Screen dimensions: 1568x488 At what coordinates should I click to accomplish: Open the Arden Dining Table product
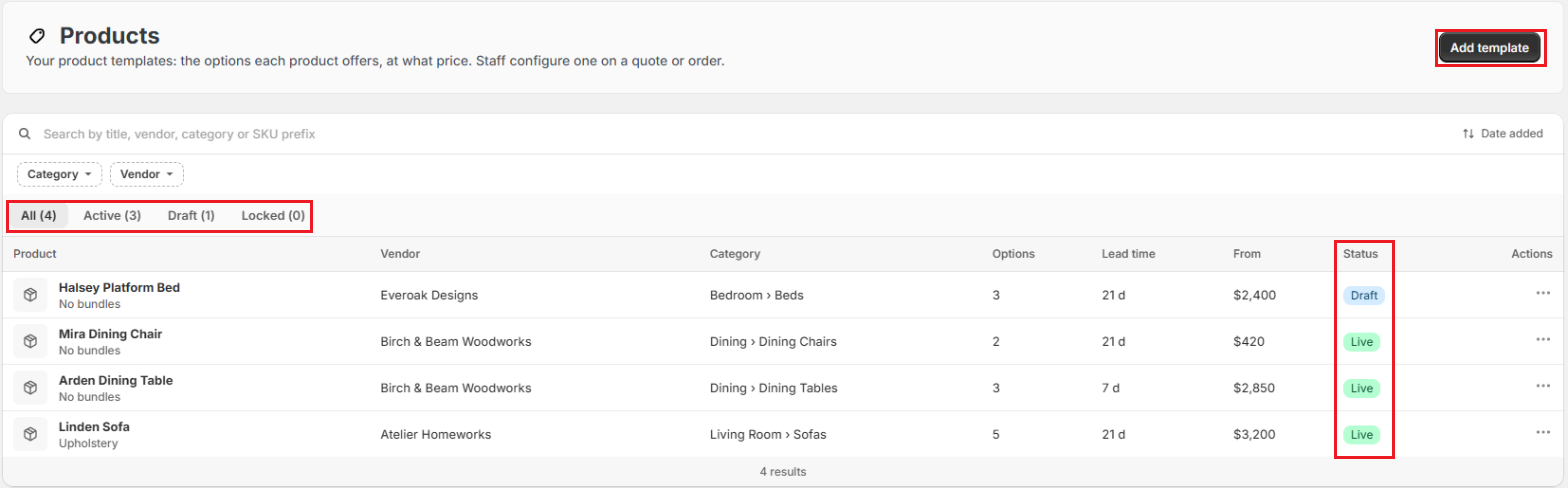pyautogui.click(x=116, y=380)
